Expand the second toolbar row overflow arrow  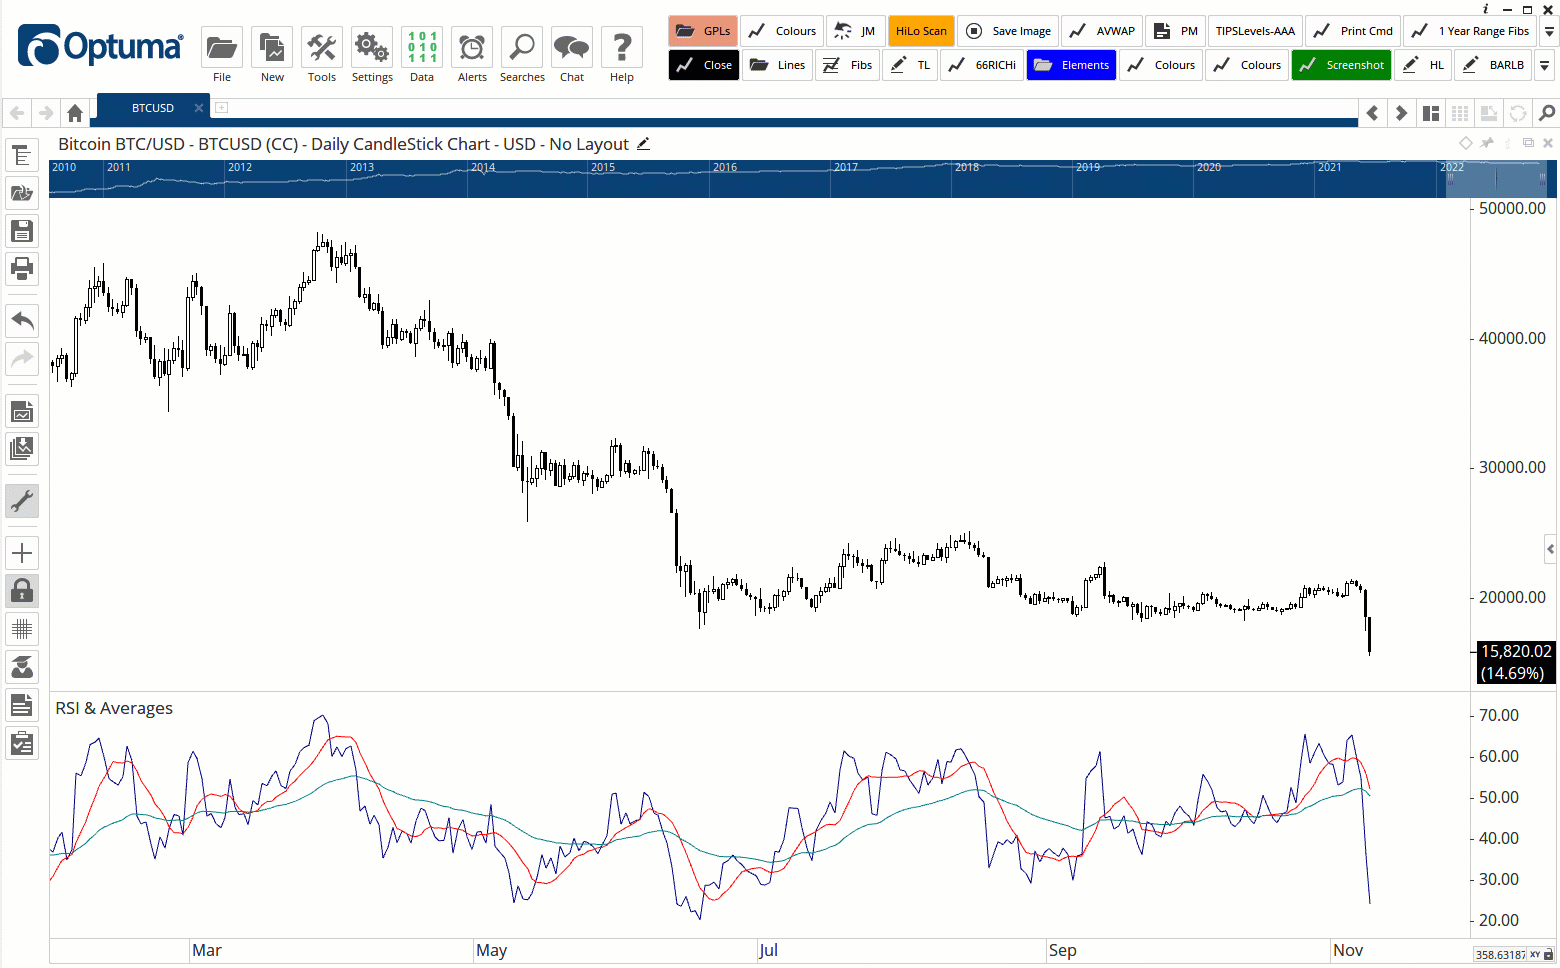click(1545, 65)
